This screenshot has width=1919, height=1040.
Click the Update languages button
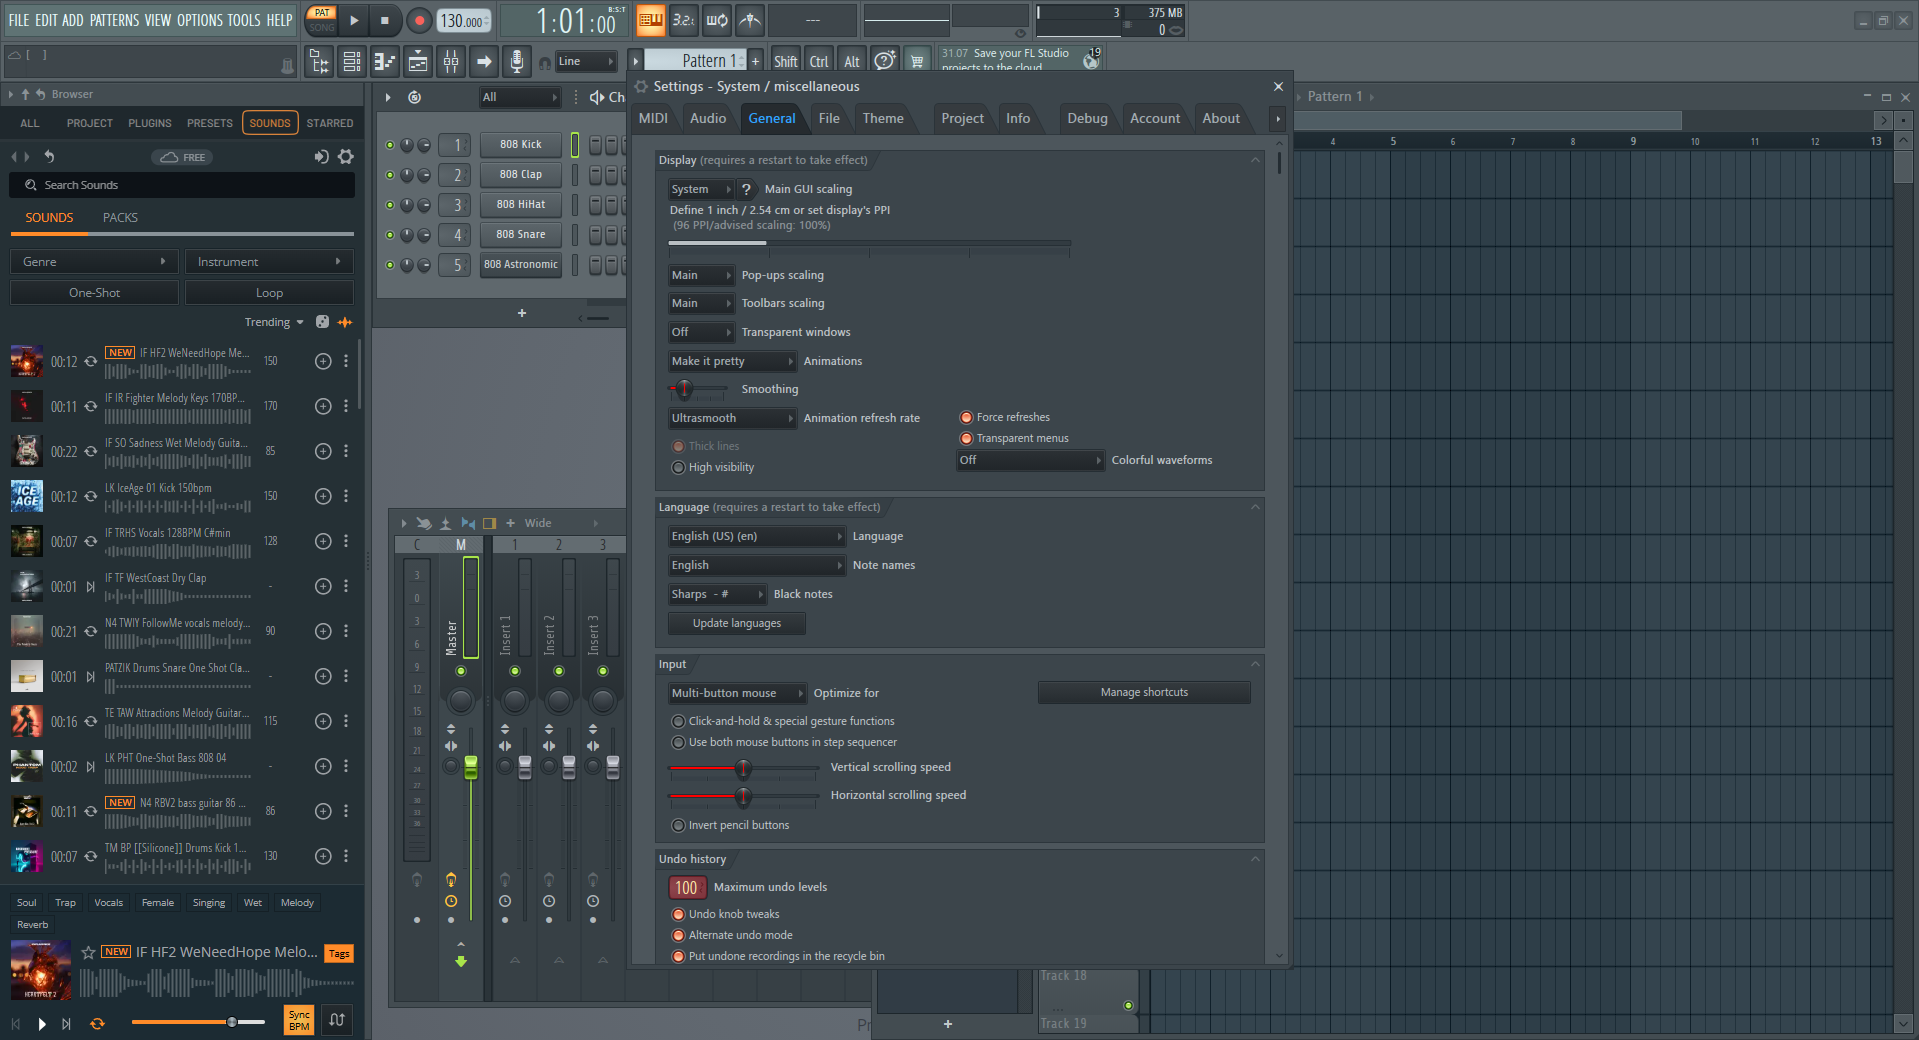(x=737, y=623)
